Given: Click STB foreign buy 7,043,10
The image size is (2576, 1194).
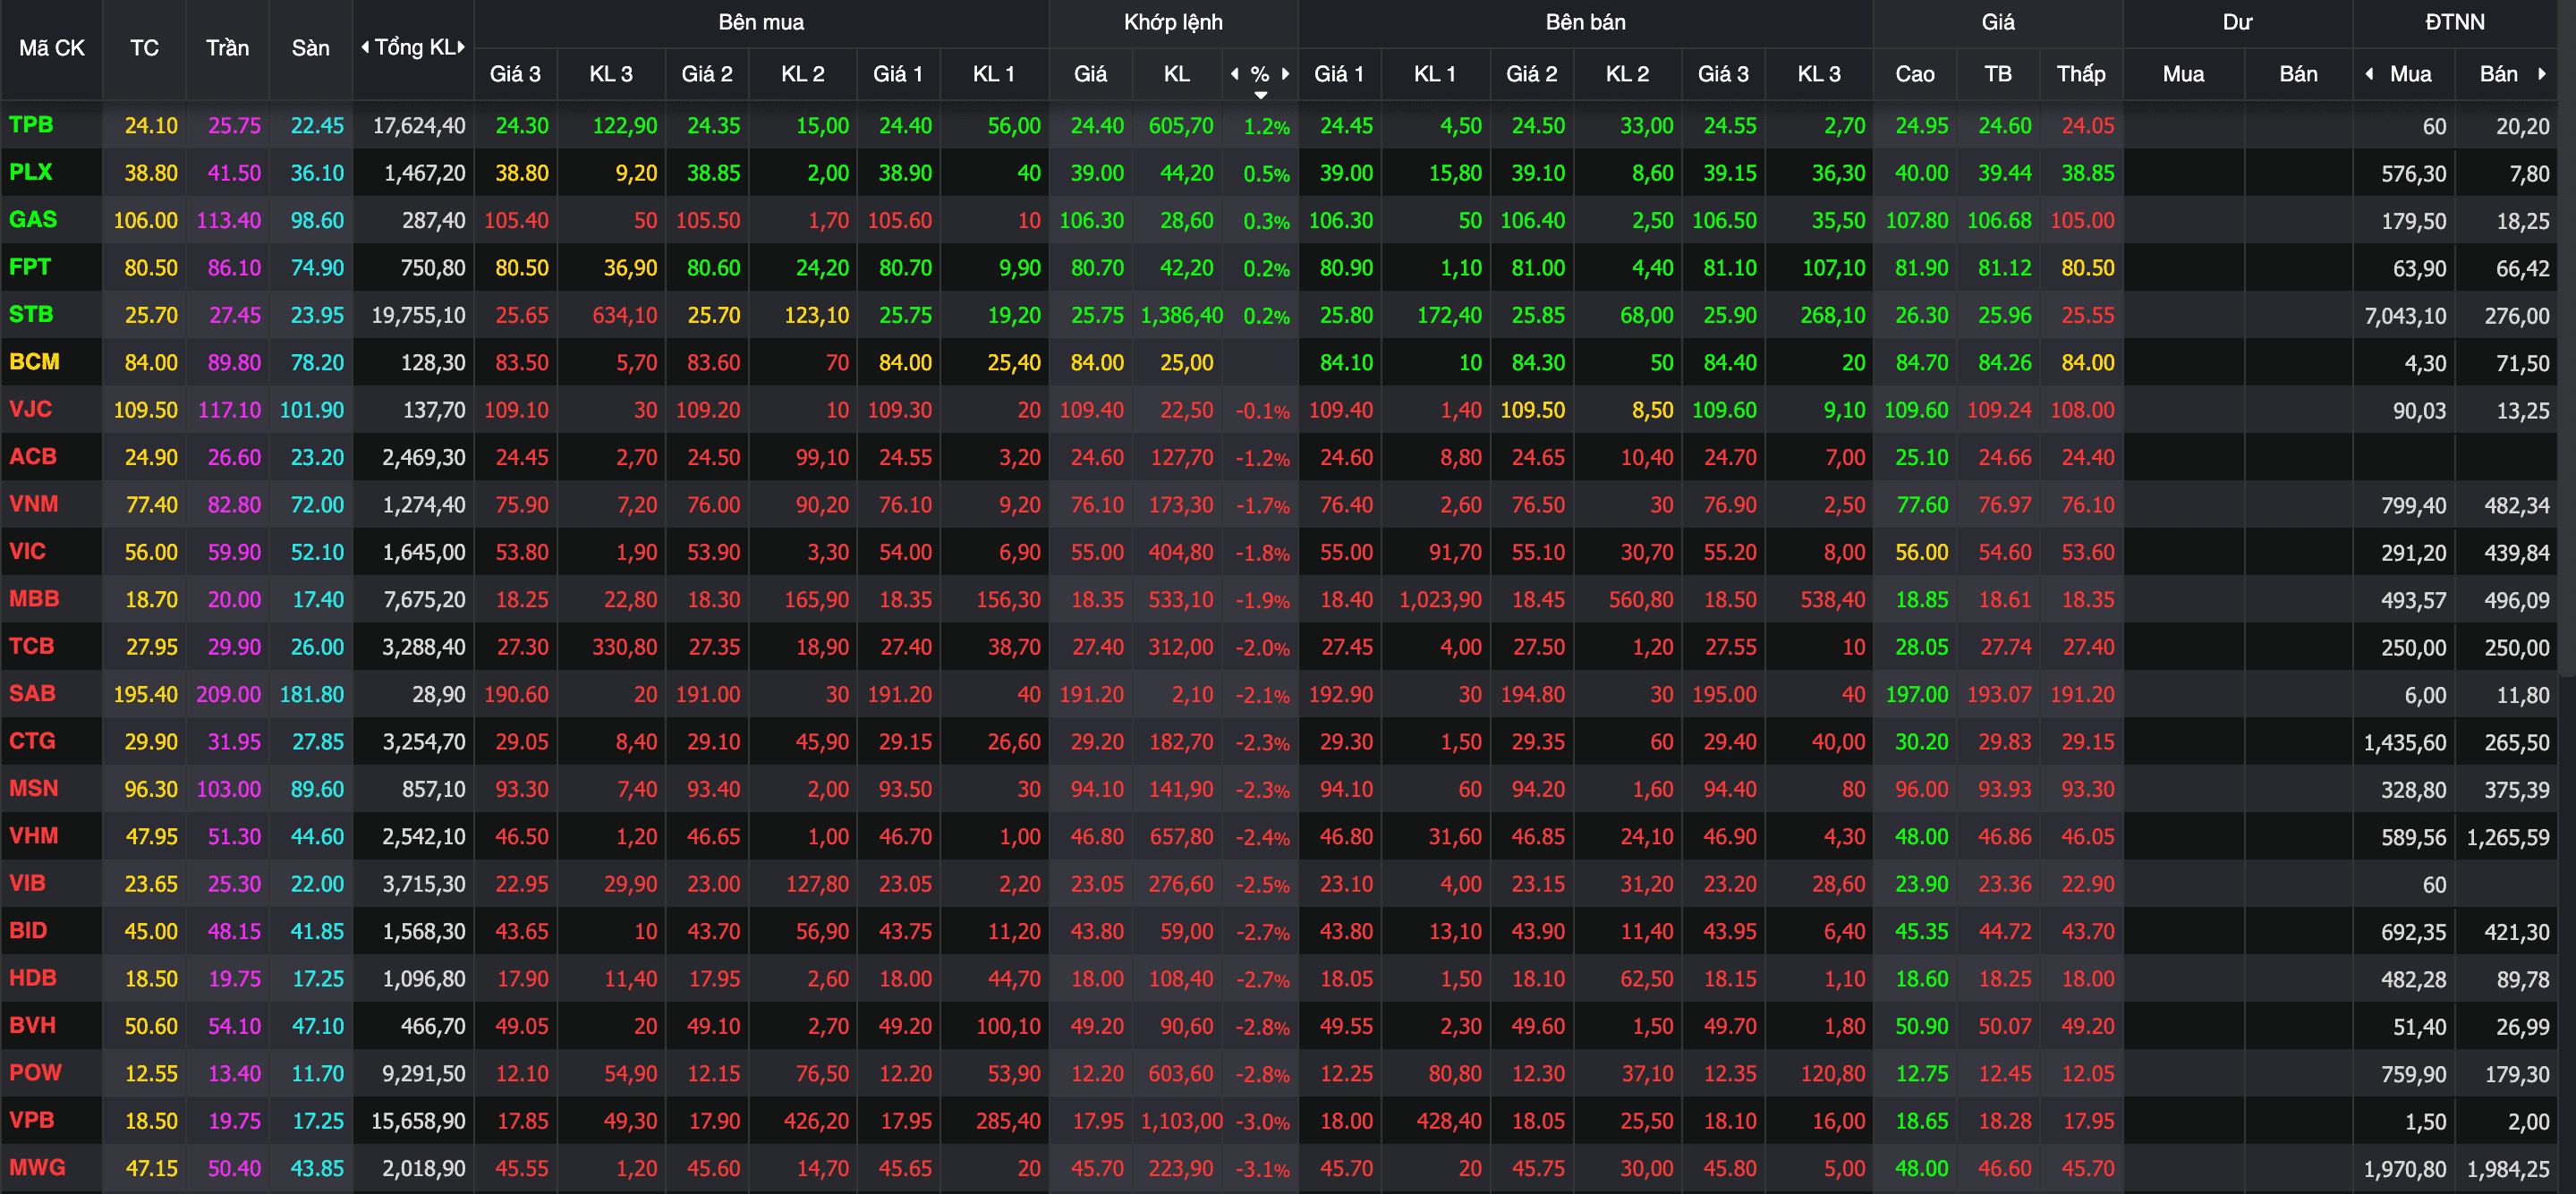Looking at the screenshot, I should (2405, 316).
